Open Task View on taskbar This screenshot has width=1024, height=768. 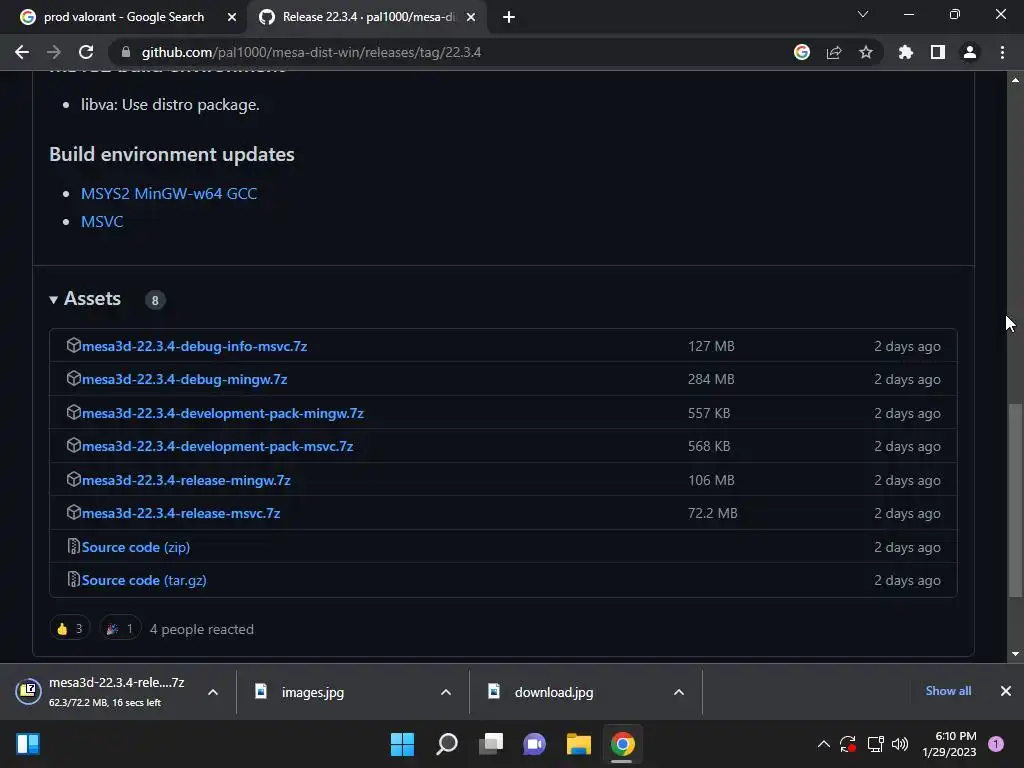click(491, 744)
